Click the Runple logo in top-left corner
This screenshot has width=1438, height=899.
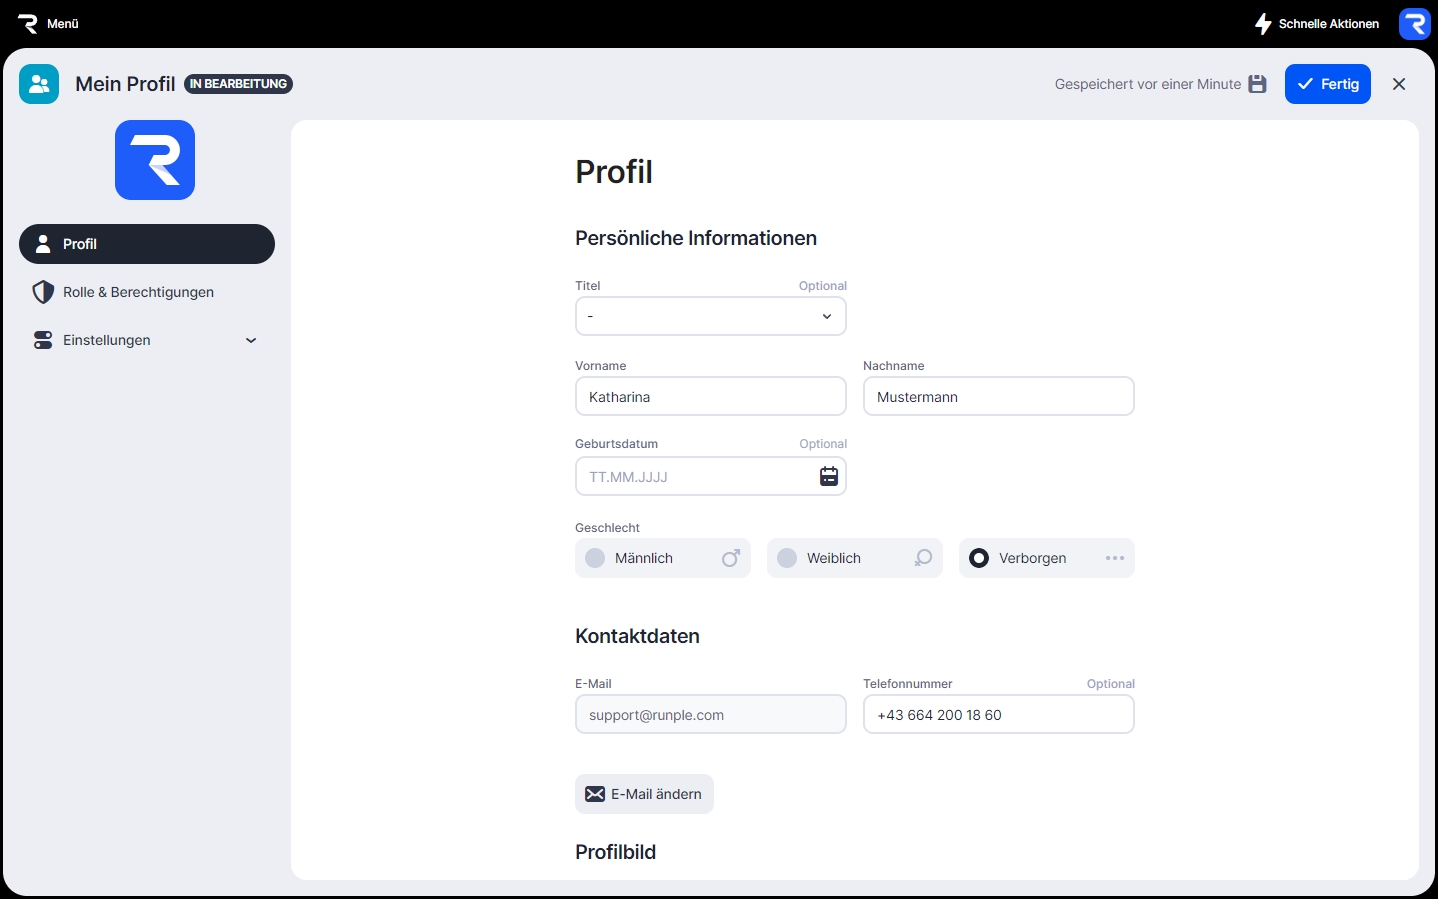point(28,23)
